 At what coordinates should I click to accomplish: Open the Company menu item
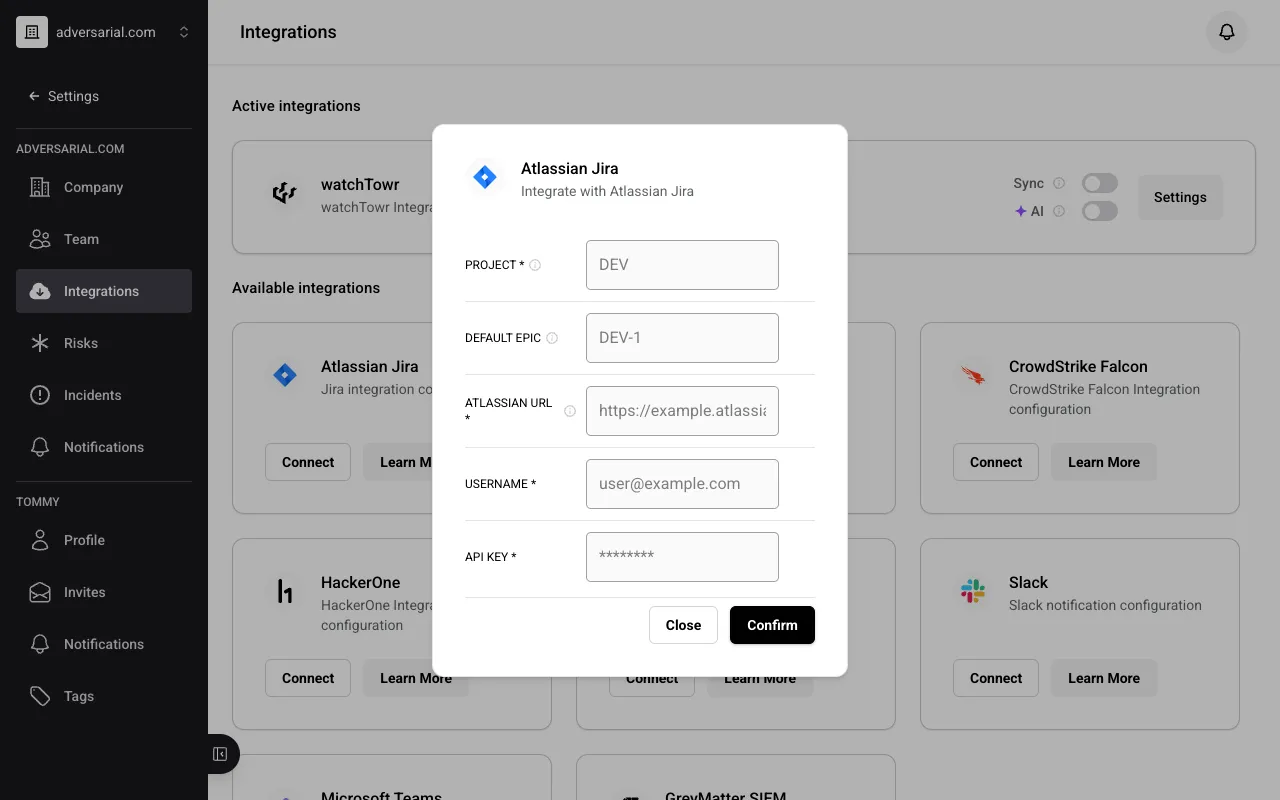[x=104, y=187]
